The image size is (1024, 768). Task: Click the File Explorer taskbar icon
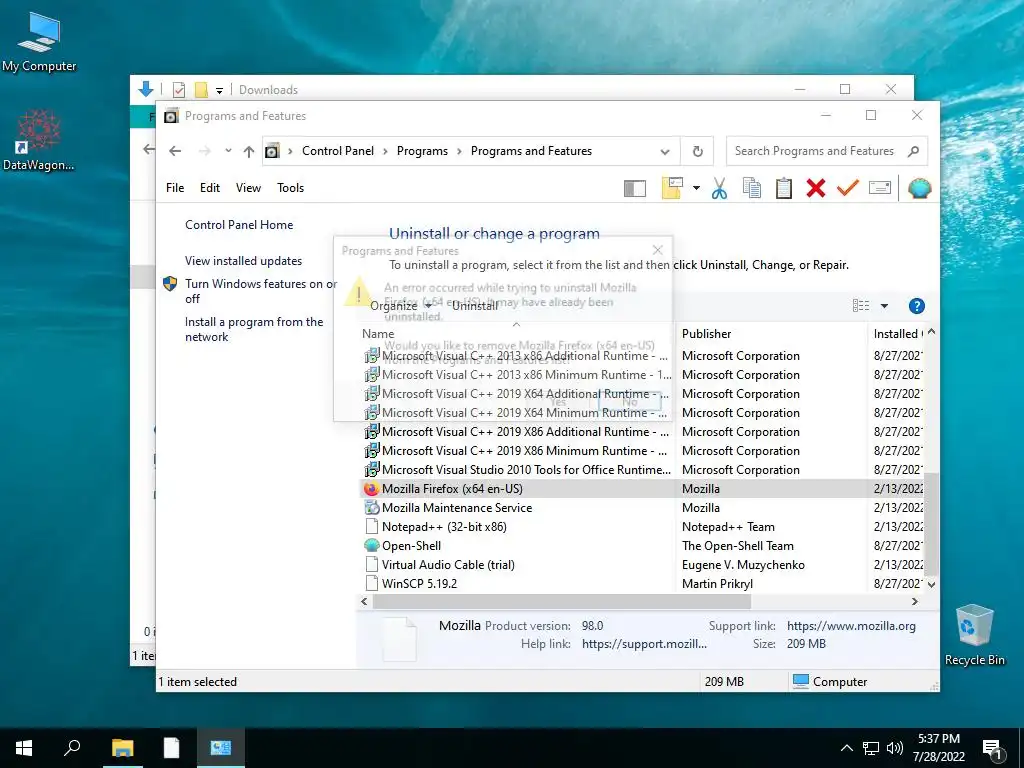122,748
